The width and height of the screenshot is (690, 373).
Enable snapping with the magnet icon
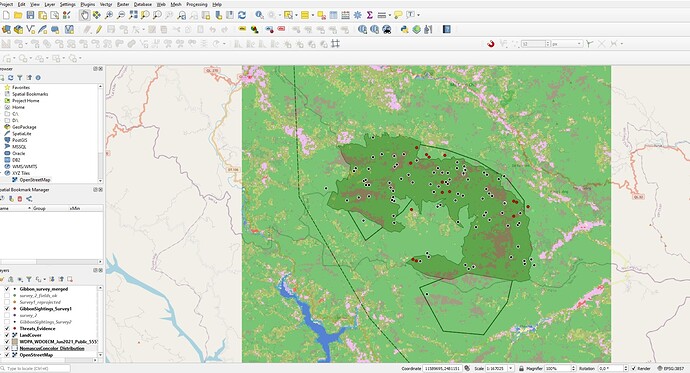coord(491,44)
